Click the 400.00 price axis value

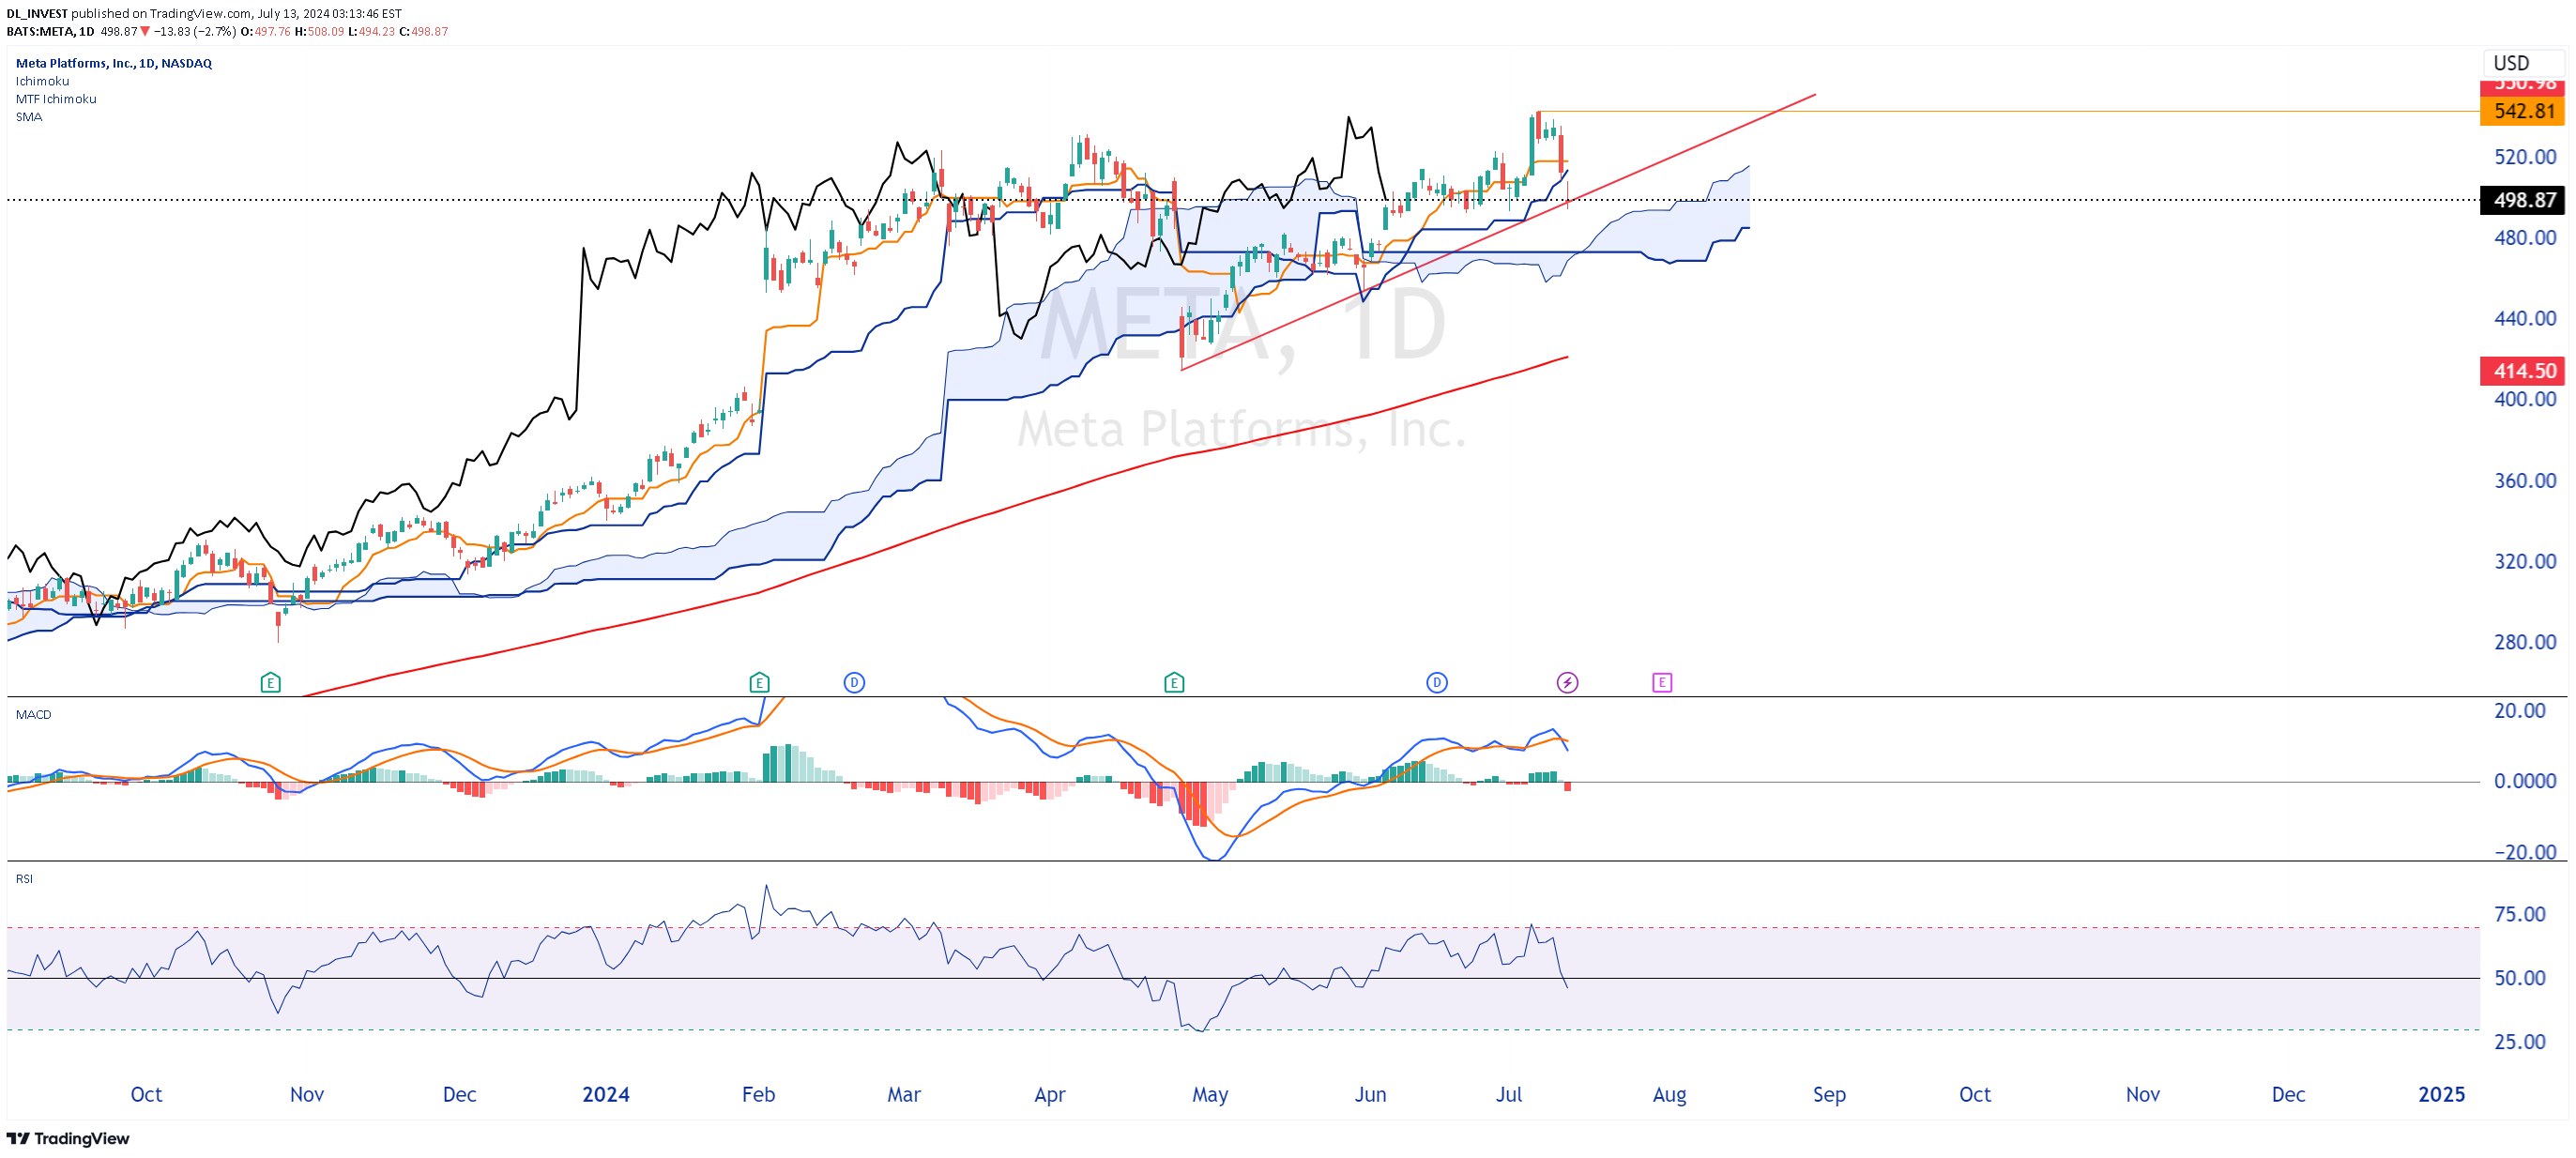click(2525, 399)
